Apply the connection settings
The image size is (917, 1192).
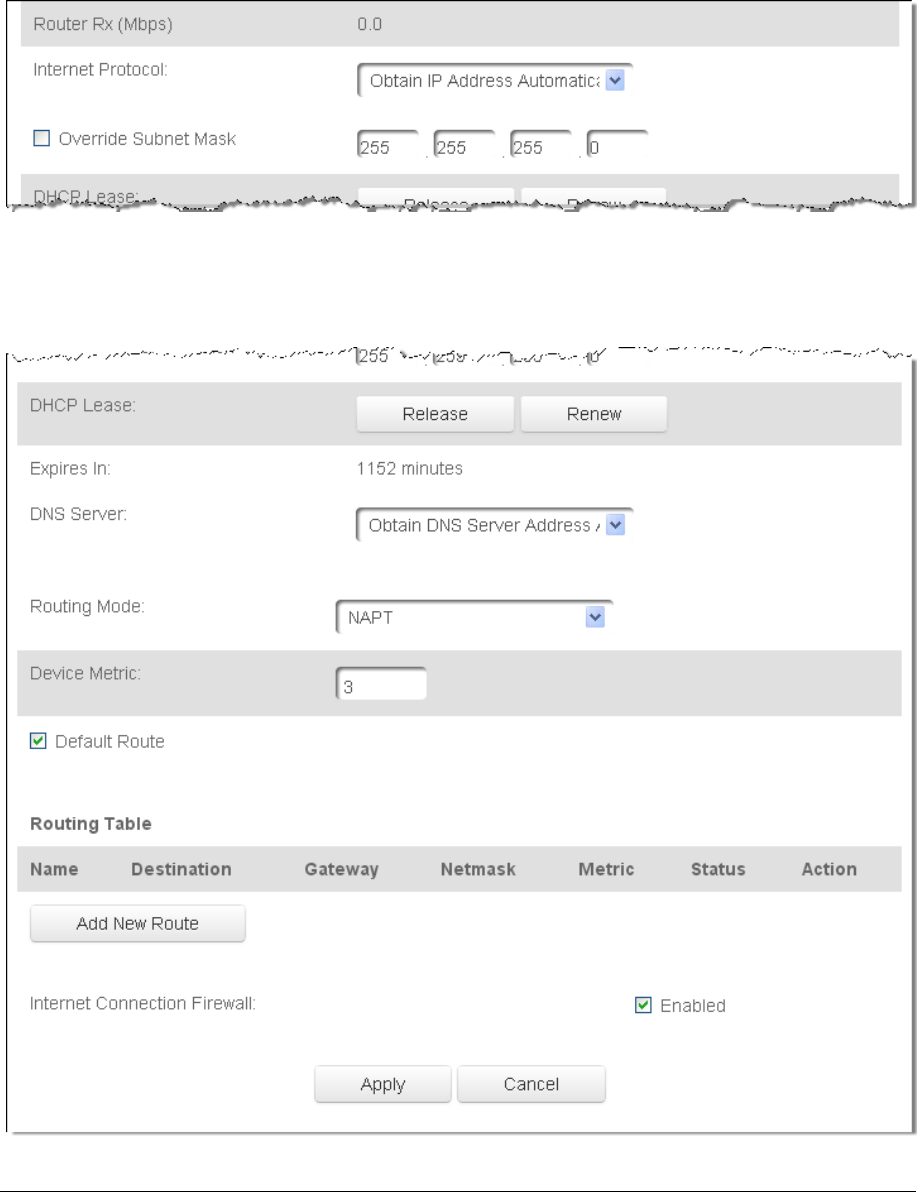pos(382,1084)
